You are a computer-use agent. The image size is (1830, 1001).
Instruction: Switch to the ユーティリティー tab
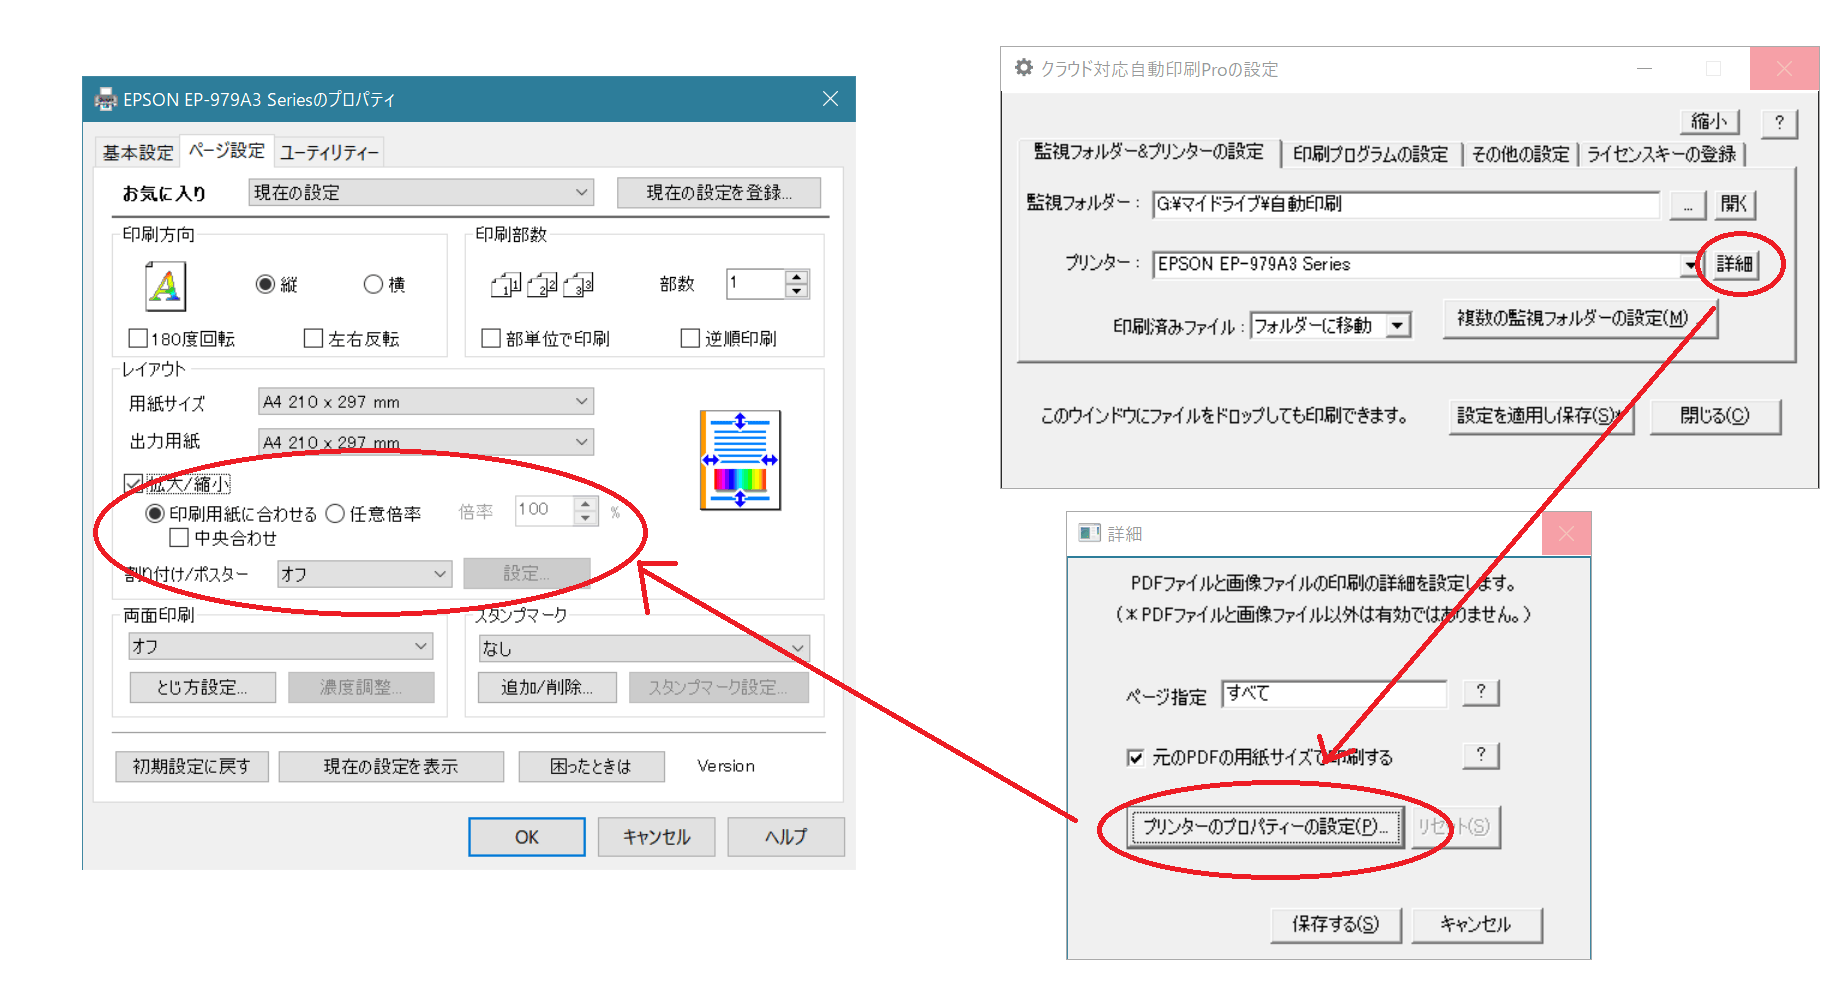pyautogui.click(x=329, y=152)
